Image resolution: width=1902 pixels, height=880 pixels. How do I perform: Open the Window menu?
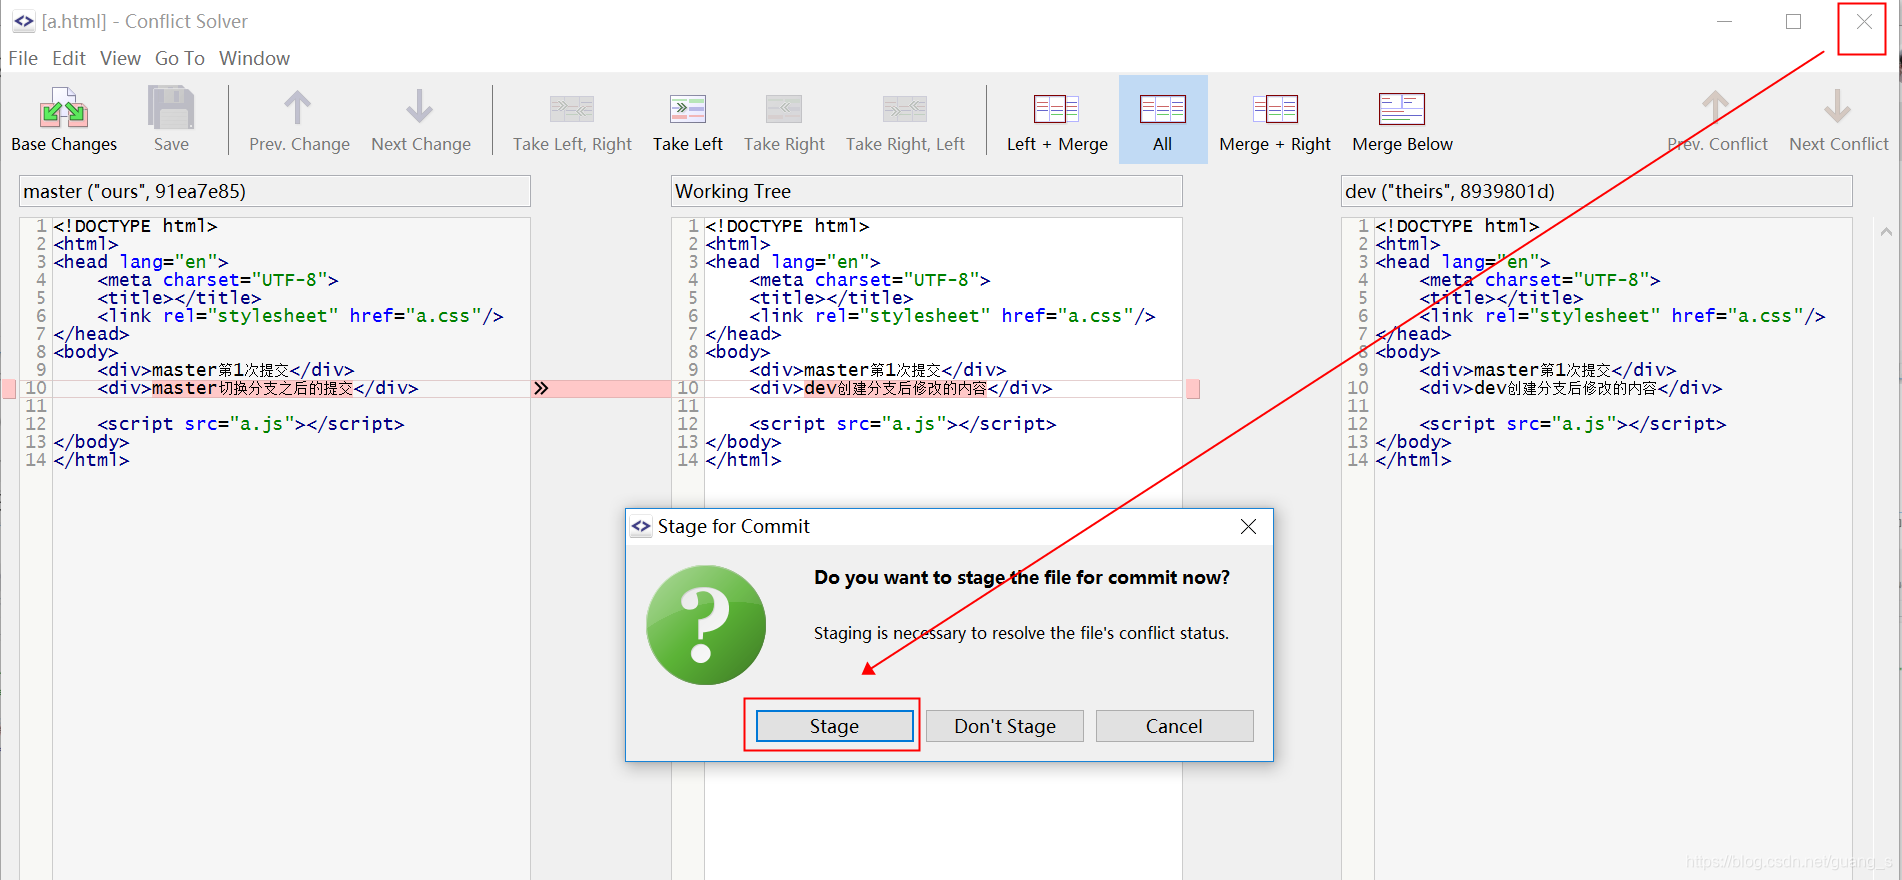point(255,58)
